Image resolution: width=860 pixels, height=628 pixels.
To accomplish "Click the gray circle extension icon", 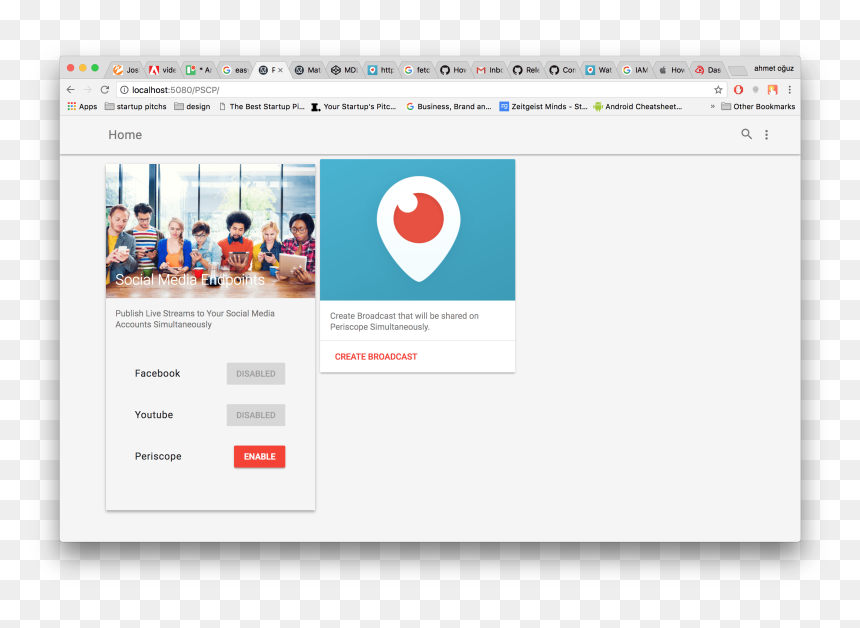I will coord(755,89).
